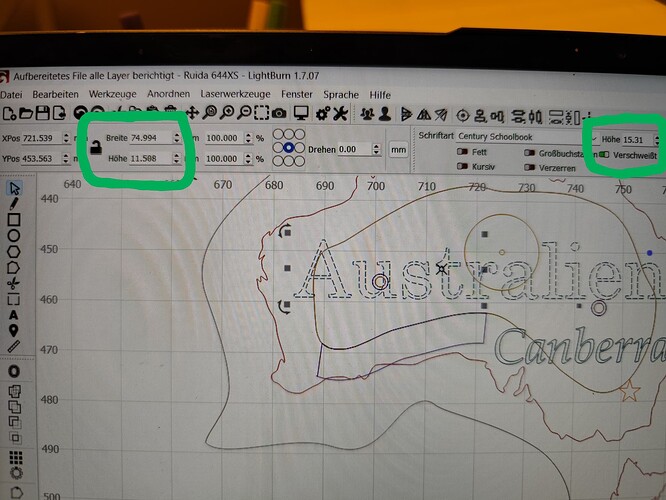The height and width of the screenshot is (500, 666).
Task: Click the Canberra text on canvas
Action: (x=579, y=346)
